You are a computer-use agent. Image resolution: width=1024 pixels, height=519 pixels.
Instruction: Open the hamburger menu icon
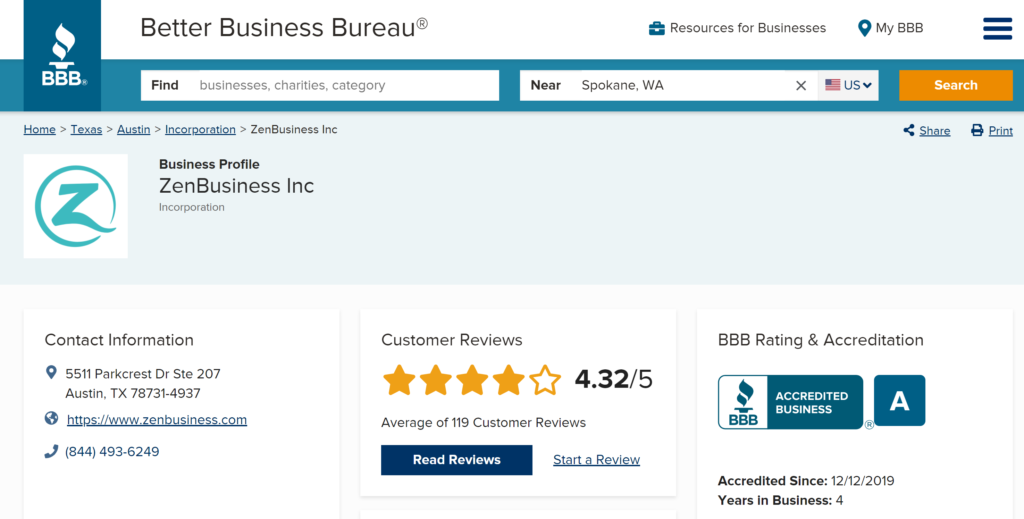click(997, 28)
